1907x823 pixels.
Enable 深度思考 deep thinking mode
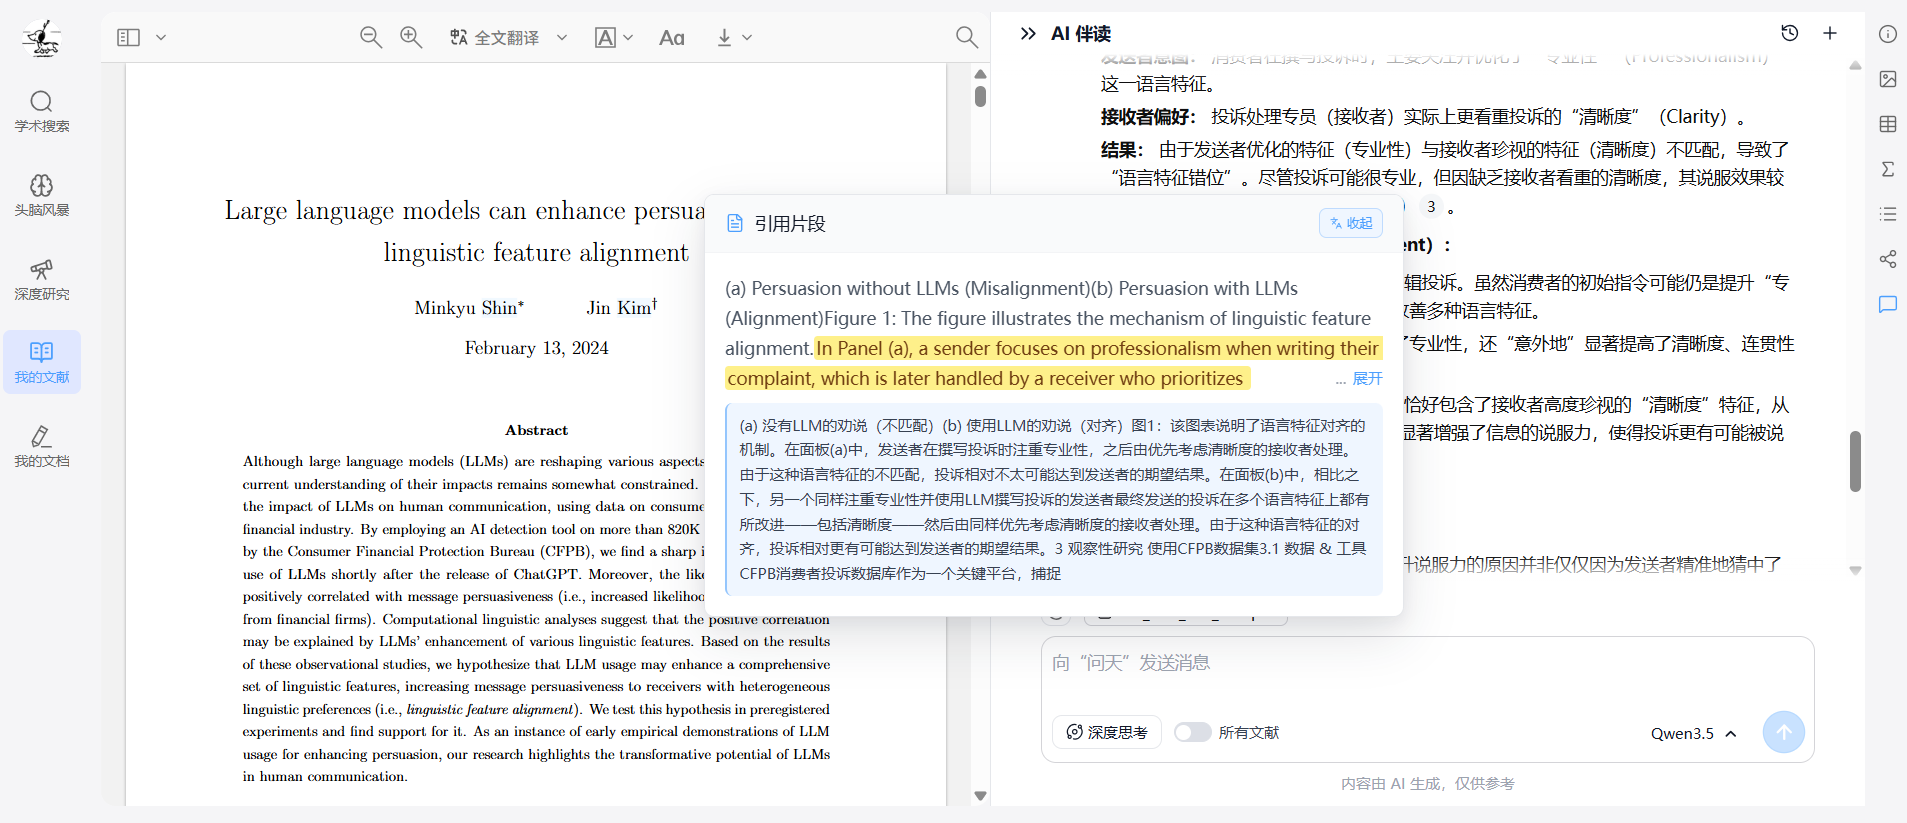[x=1107, y=732]
